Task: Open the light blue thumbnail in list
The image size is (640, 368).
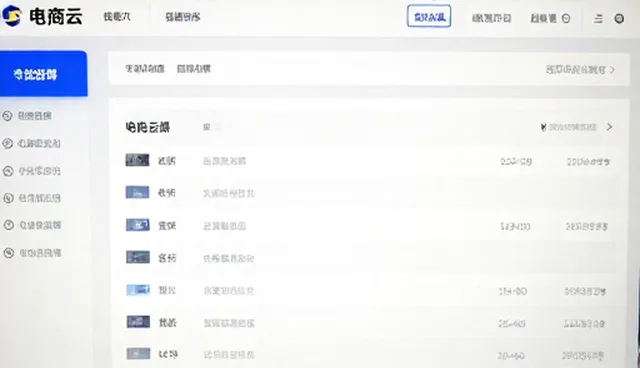Action: point(138,290)
